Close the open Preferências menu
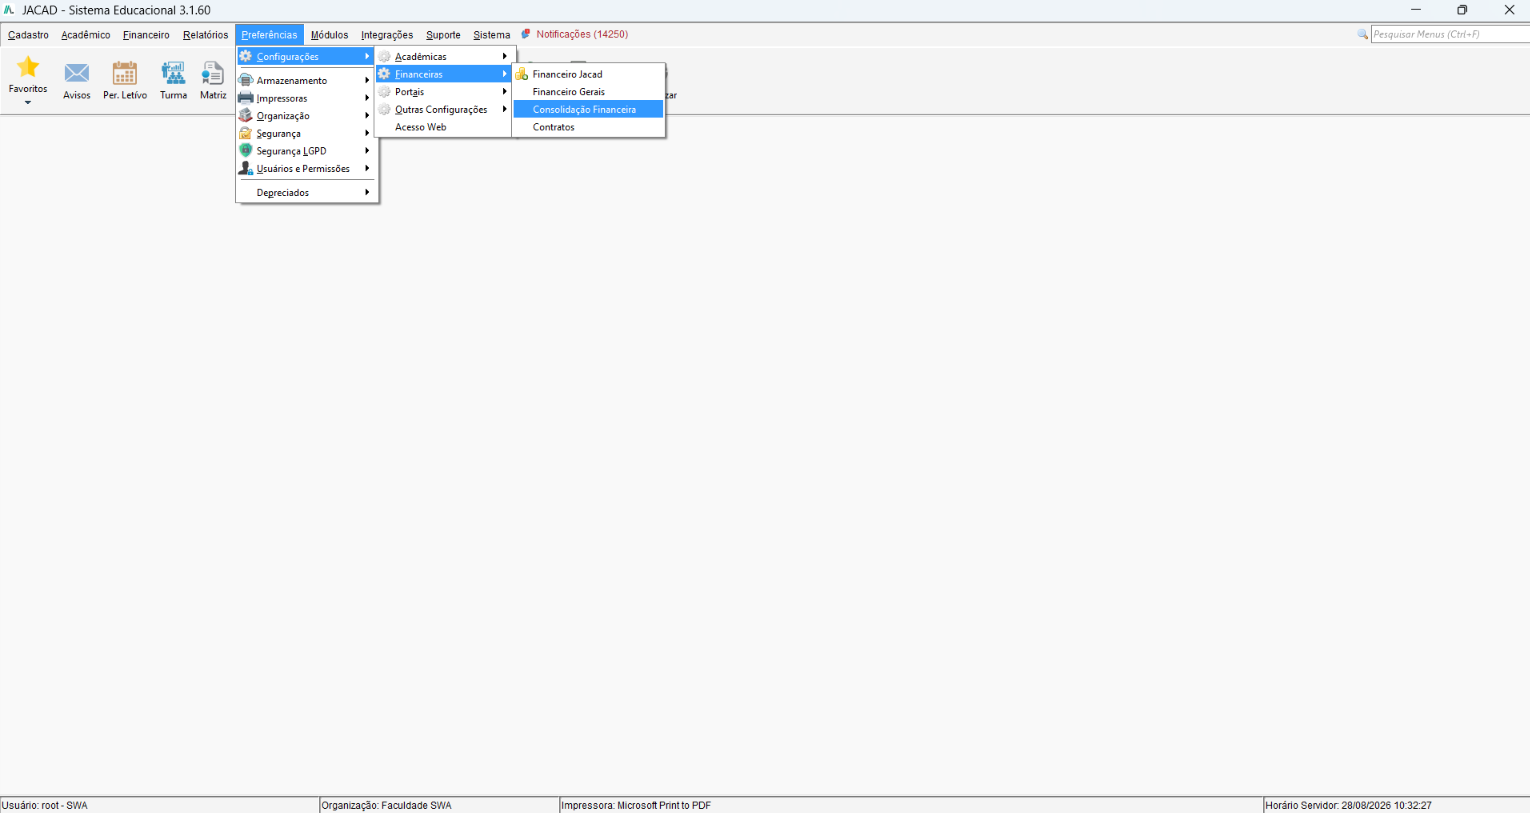The width and height of the screenshot is (1530, 813). pos(269,35)
